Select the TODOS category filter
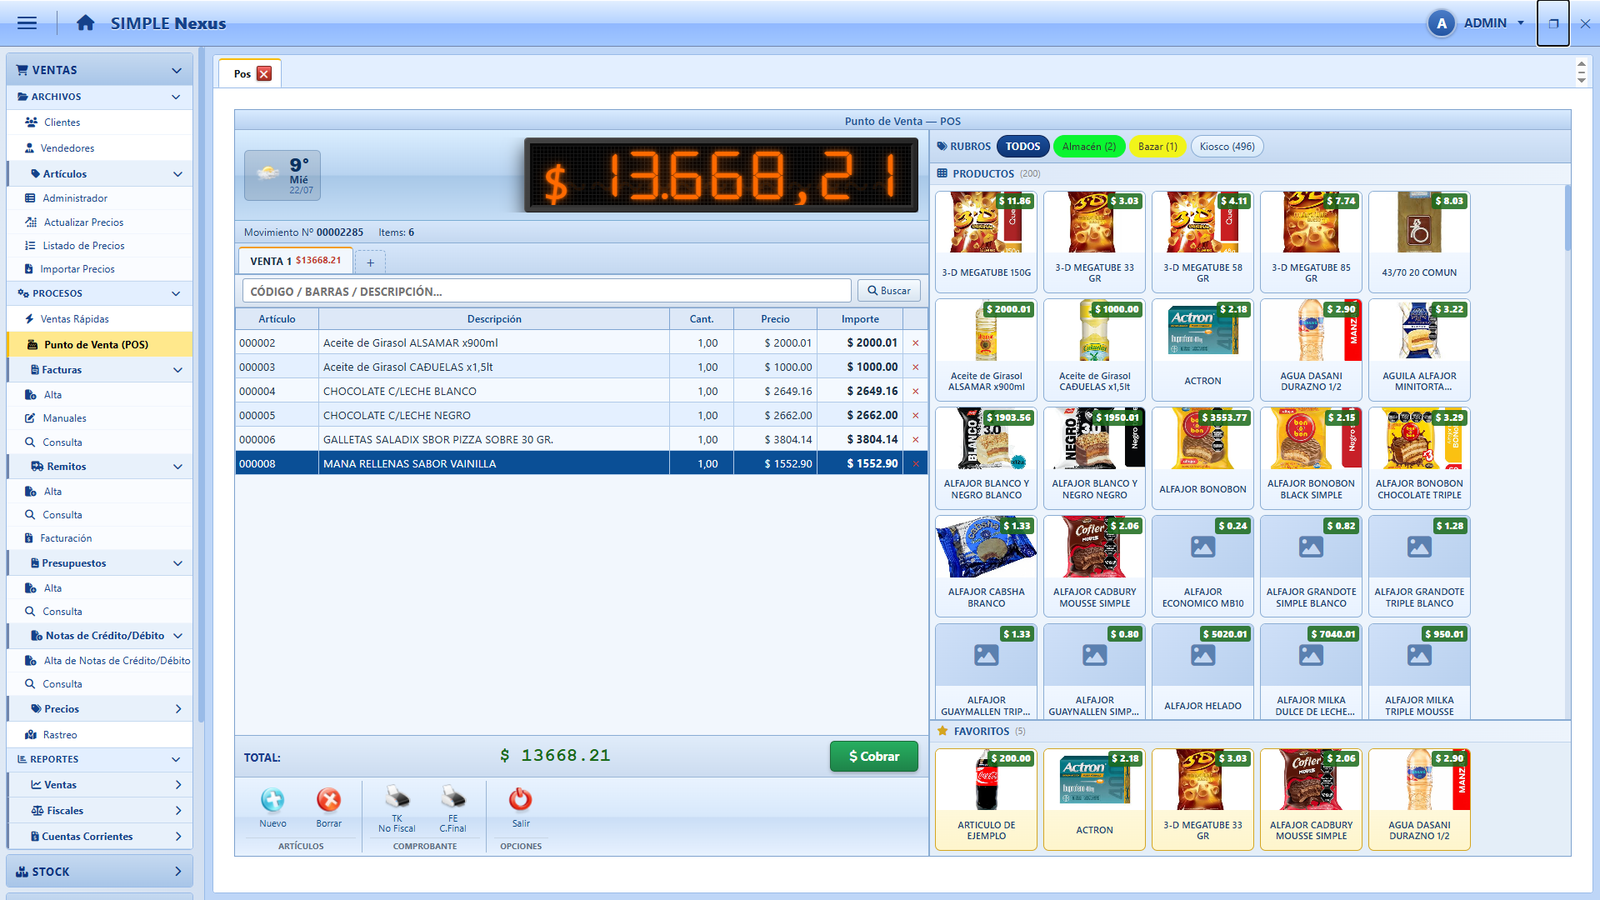This screenshot has height=900, width=1600. 1023,147
